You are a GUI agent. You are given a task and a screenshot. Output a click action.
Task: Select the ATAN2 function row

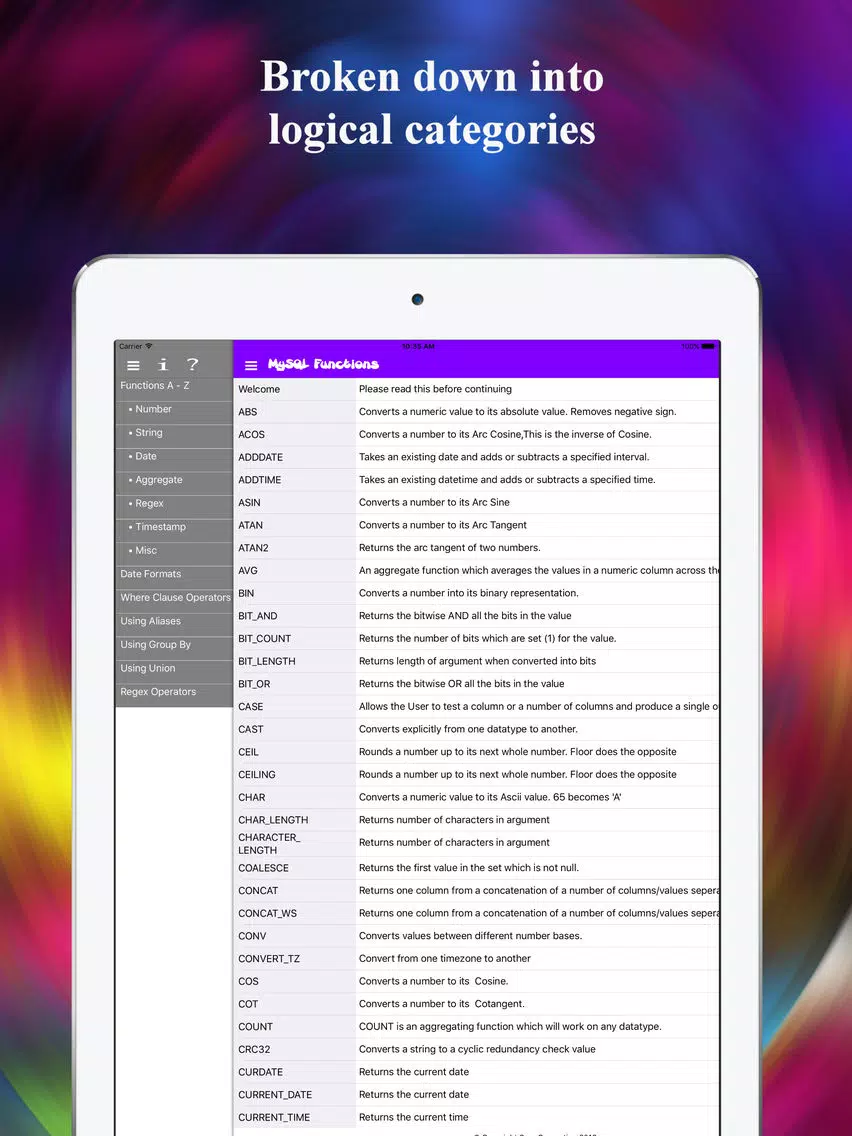point(476,548)
